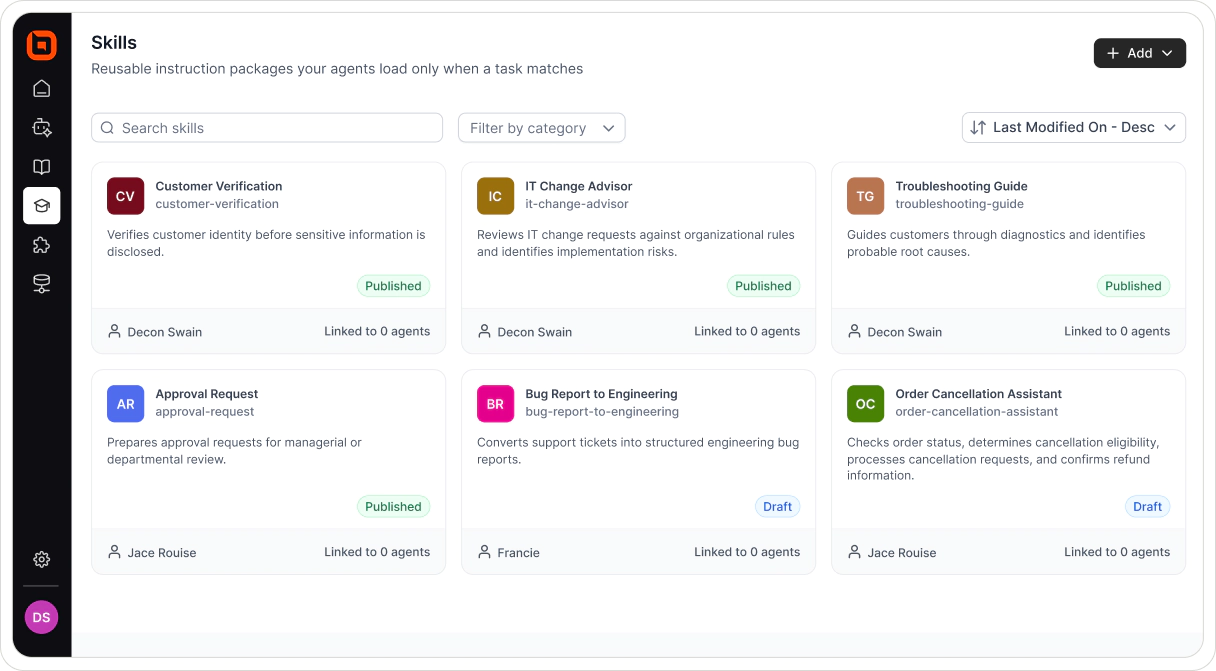
Task: Click the DS user avatar
Action: pos(41,617)
